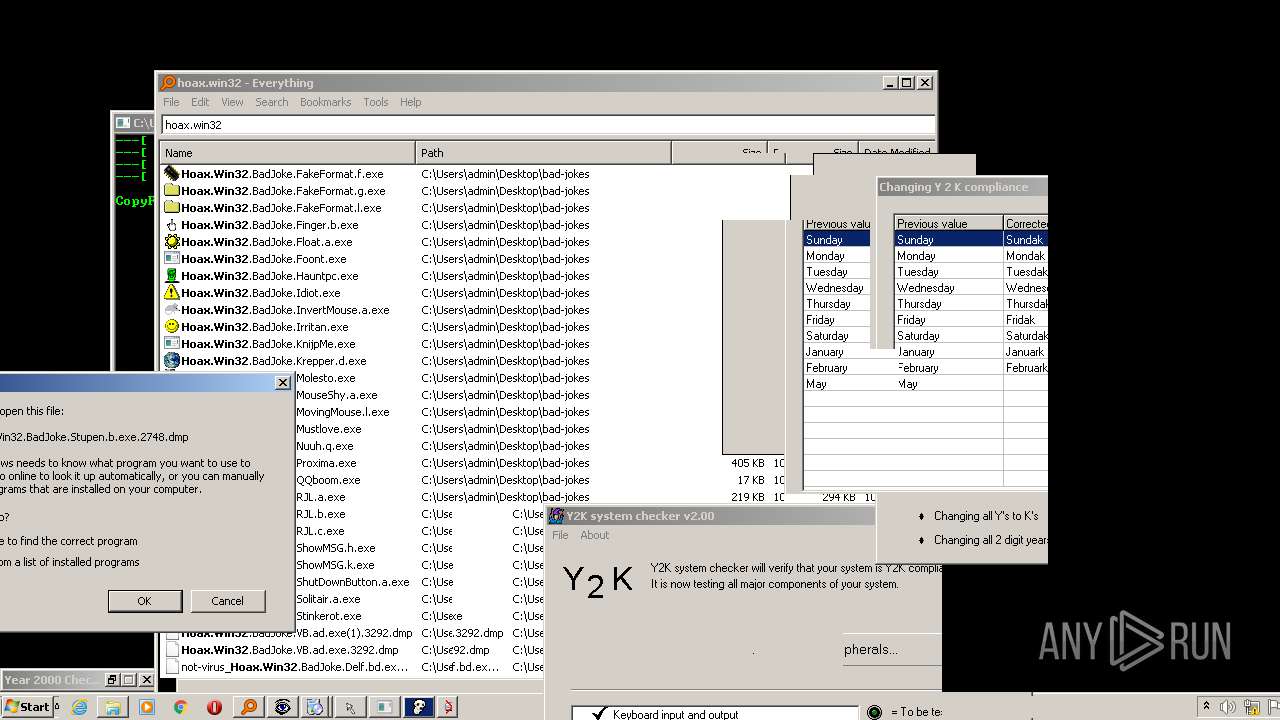Select the Finger.b.exe file icon
Viewport: 1280px width, 720px height.
coord(172,225)
